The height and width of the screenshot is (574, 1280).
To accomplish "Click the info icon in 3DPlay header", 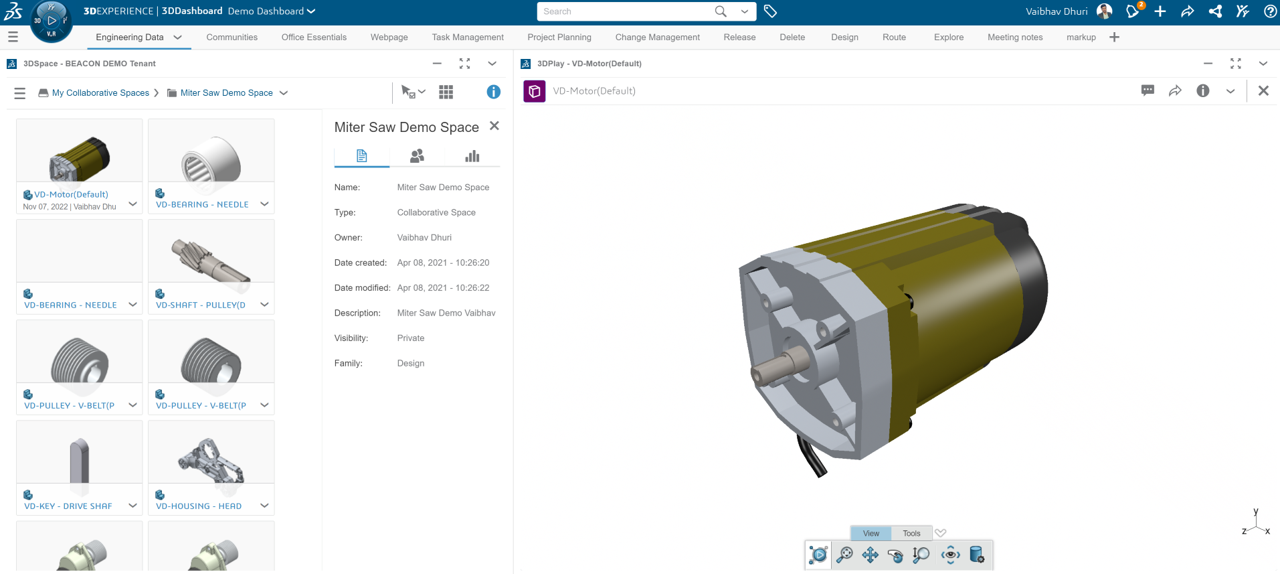I will (x=1203, y=91).
